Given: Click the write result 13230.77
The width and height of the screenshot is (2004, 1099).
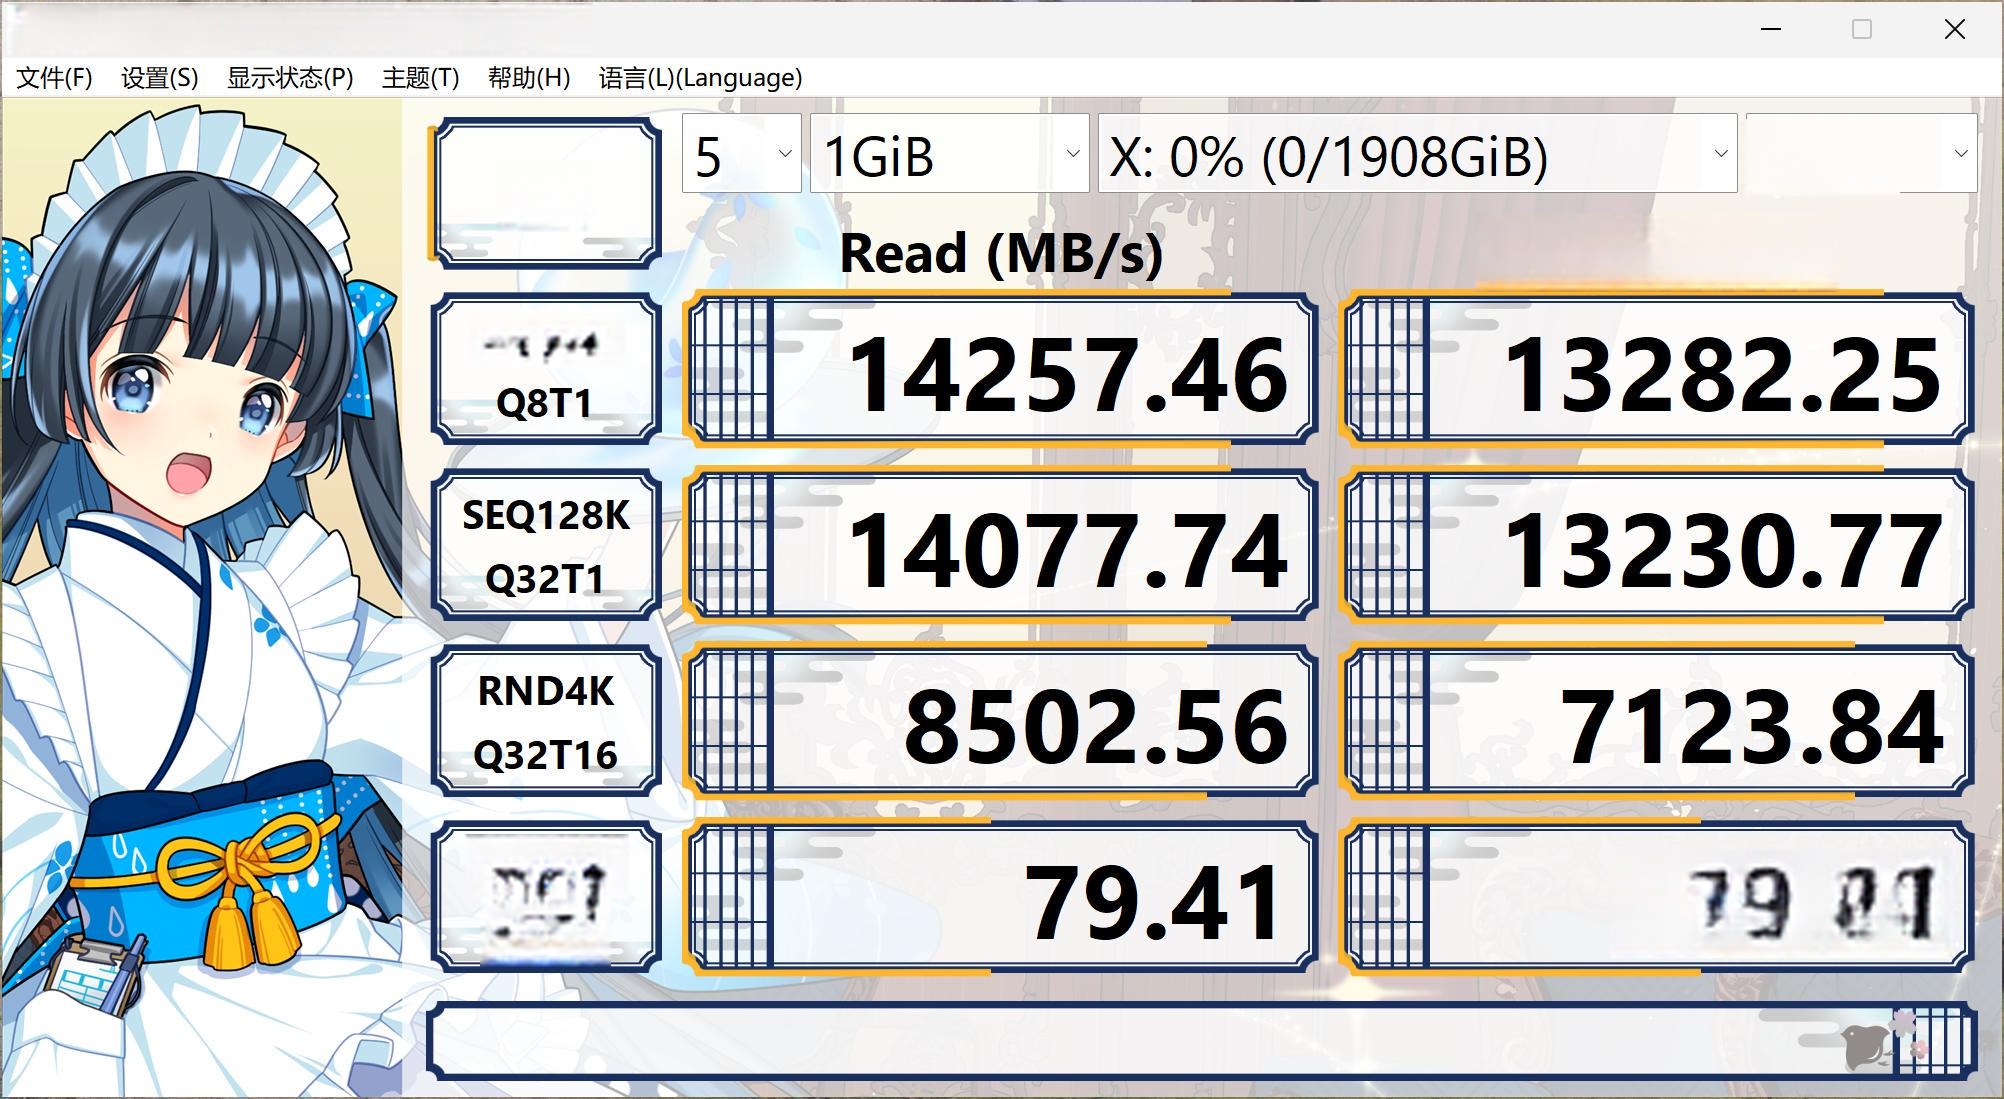Looking at the screenshot, I should pos(1659,546).
